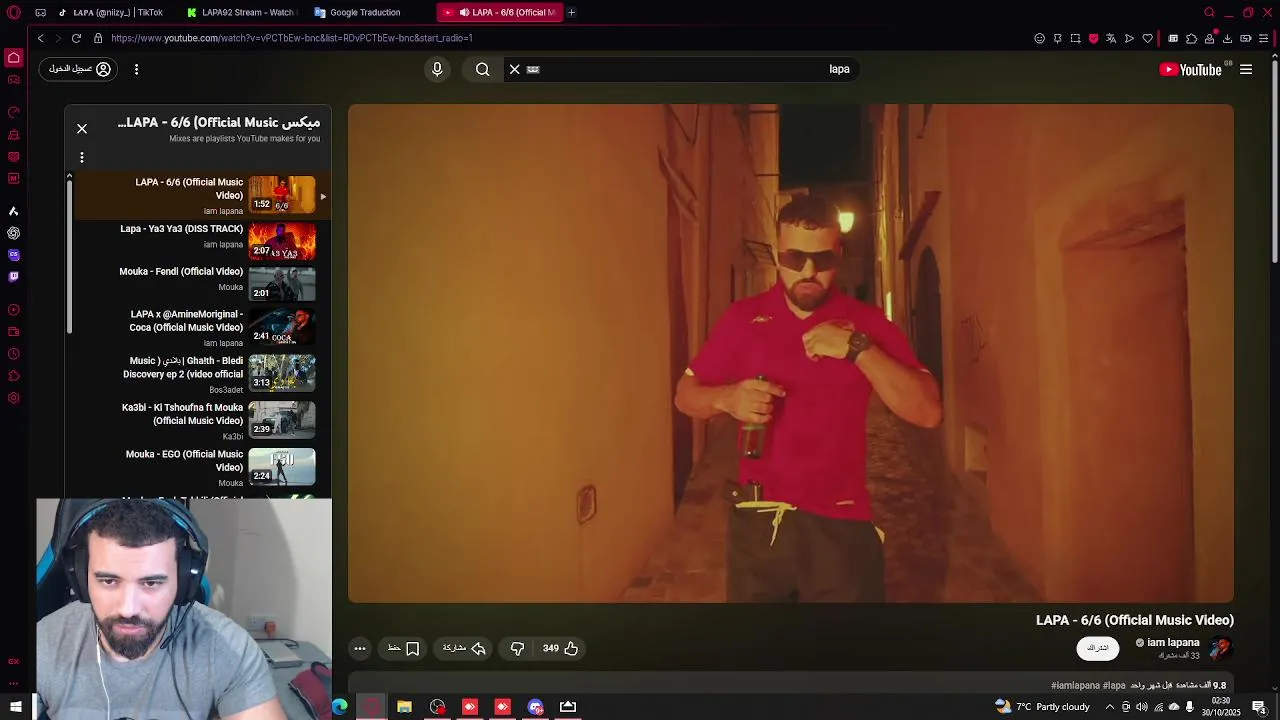Open the sidebar settings gear icon

[x=13, y=398]
